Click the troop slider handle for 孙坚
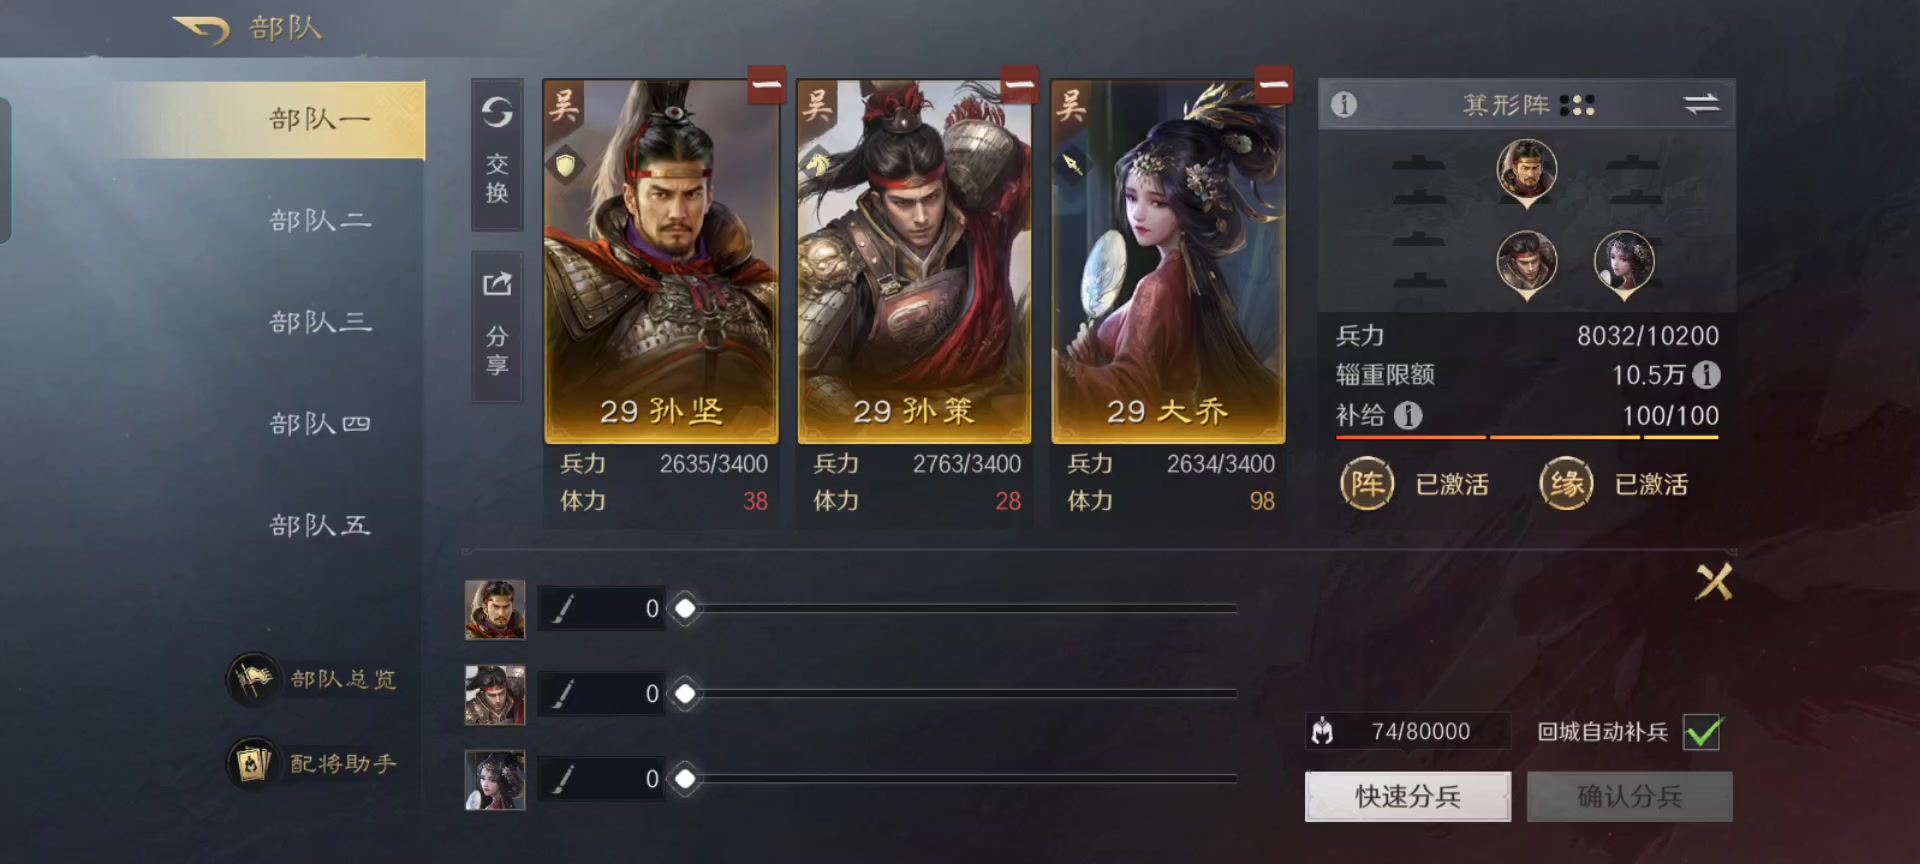This screenshot has width=1920, height=864. [x=685, y=608]
